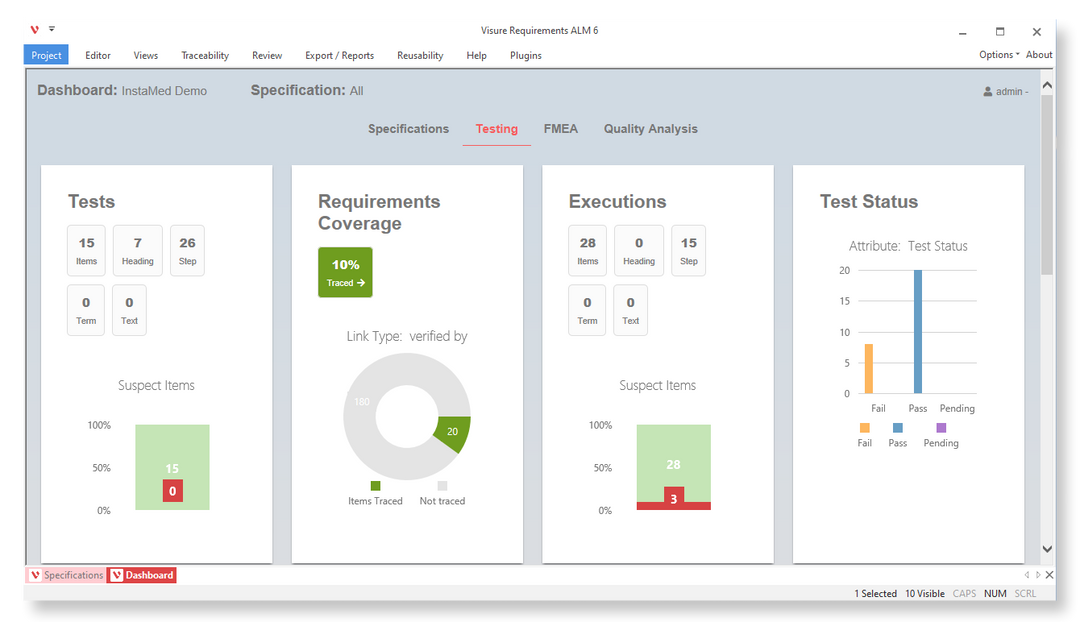
Task: Click the NUM indicator in status bar
Action: 995,593
